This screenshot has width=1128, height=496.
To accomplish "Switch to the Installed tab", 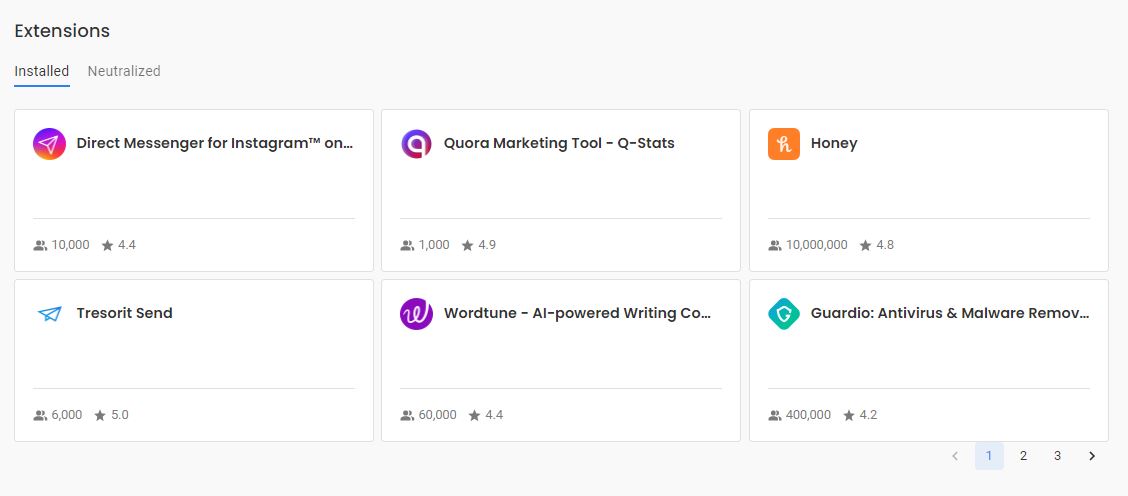I will pos(42,71).
